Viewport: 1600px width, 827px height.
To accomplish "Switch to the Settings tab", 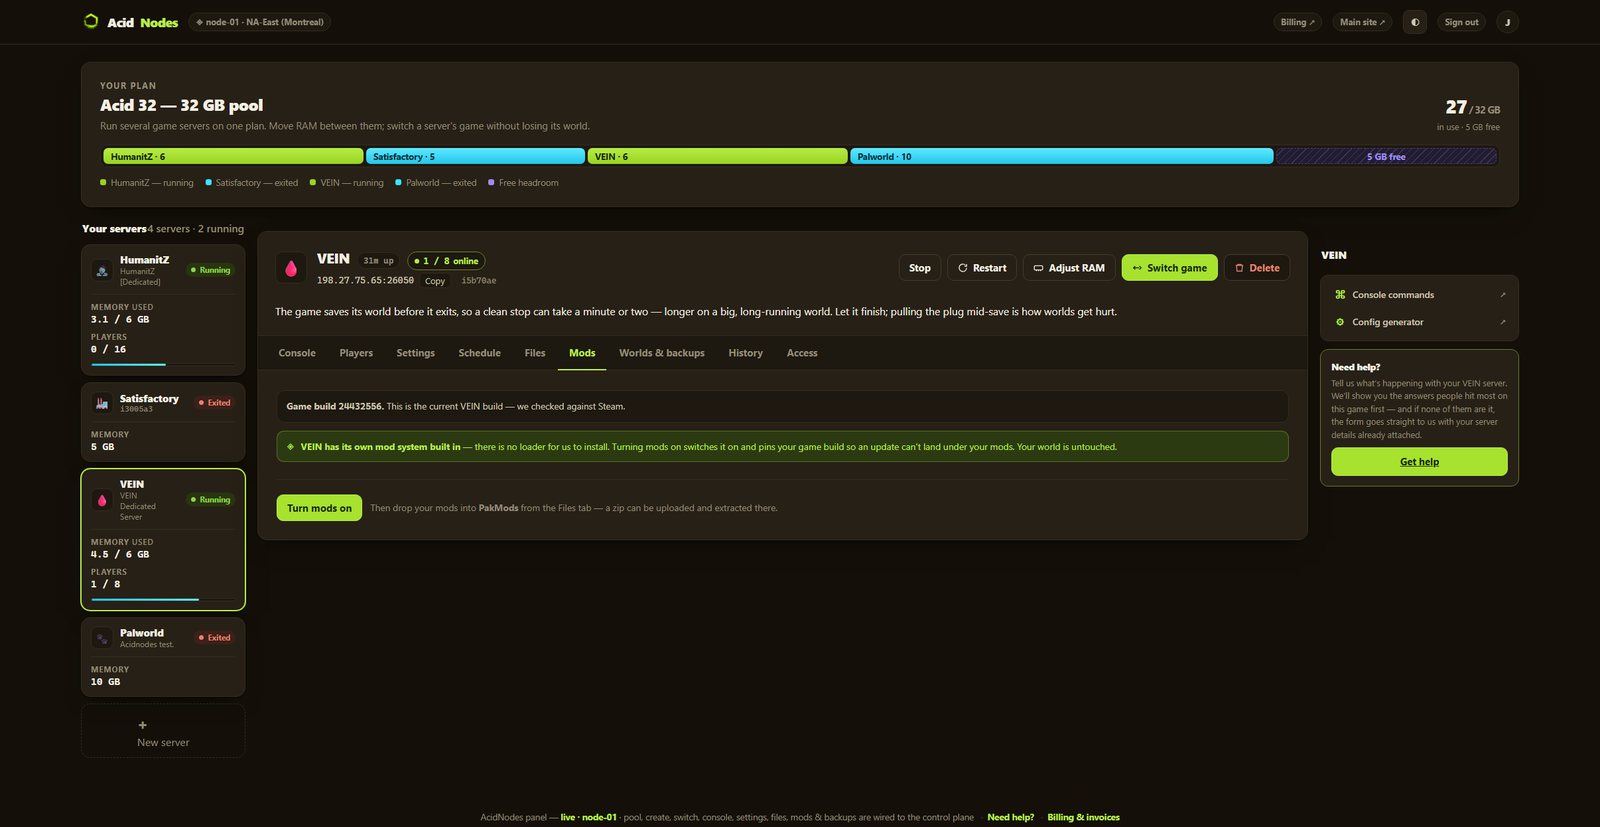I will coord(415,353).
